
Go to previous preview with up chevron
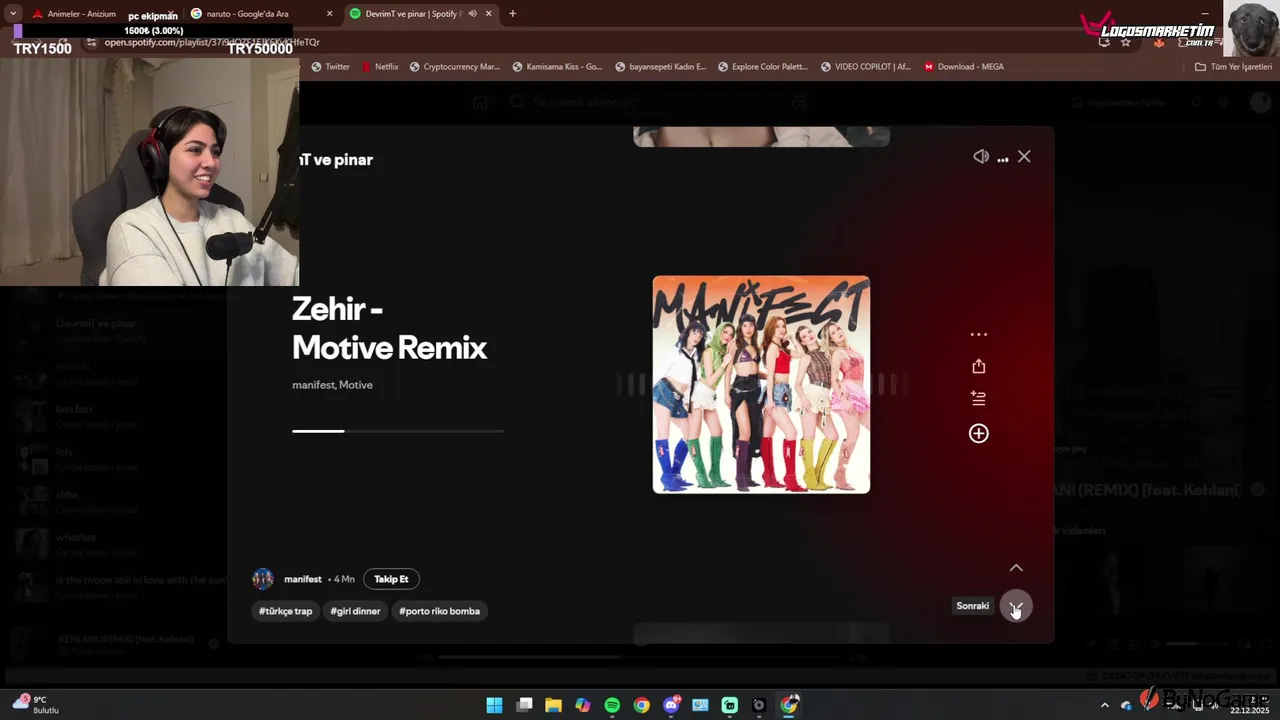tap(1016, 567)
